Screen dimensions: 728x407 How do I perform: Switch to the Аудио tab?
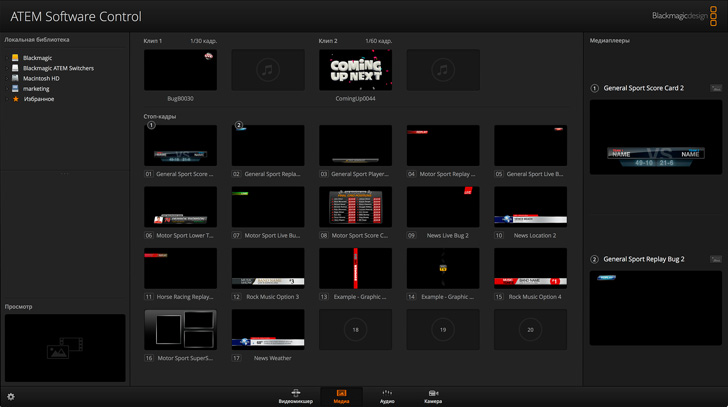tap(387, 396)
